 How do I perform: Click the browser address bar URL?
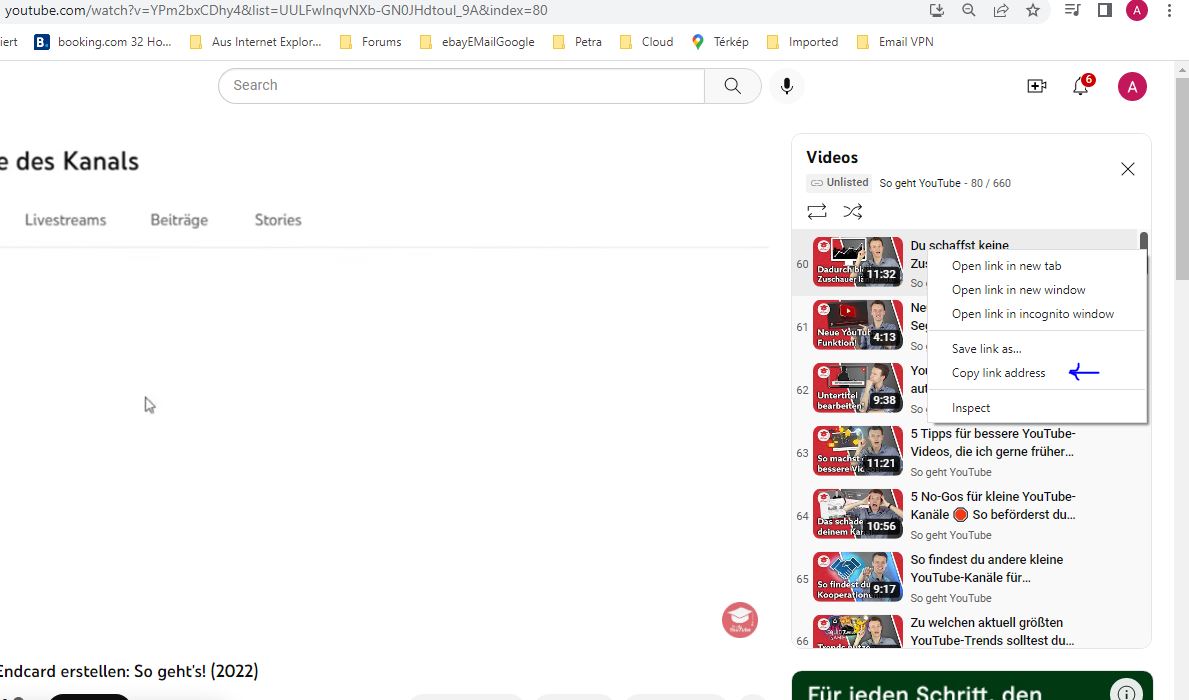coord(276,11)
